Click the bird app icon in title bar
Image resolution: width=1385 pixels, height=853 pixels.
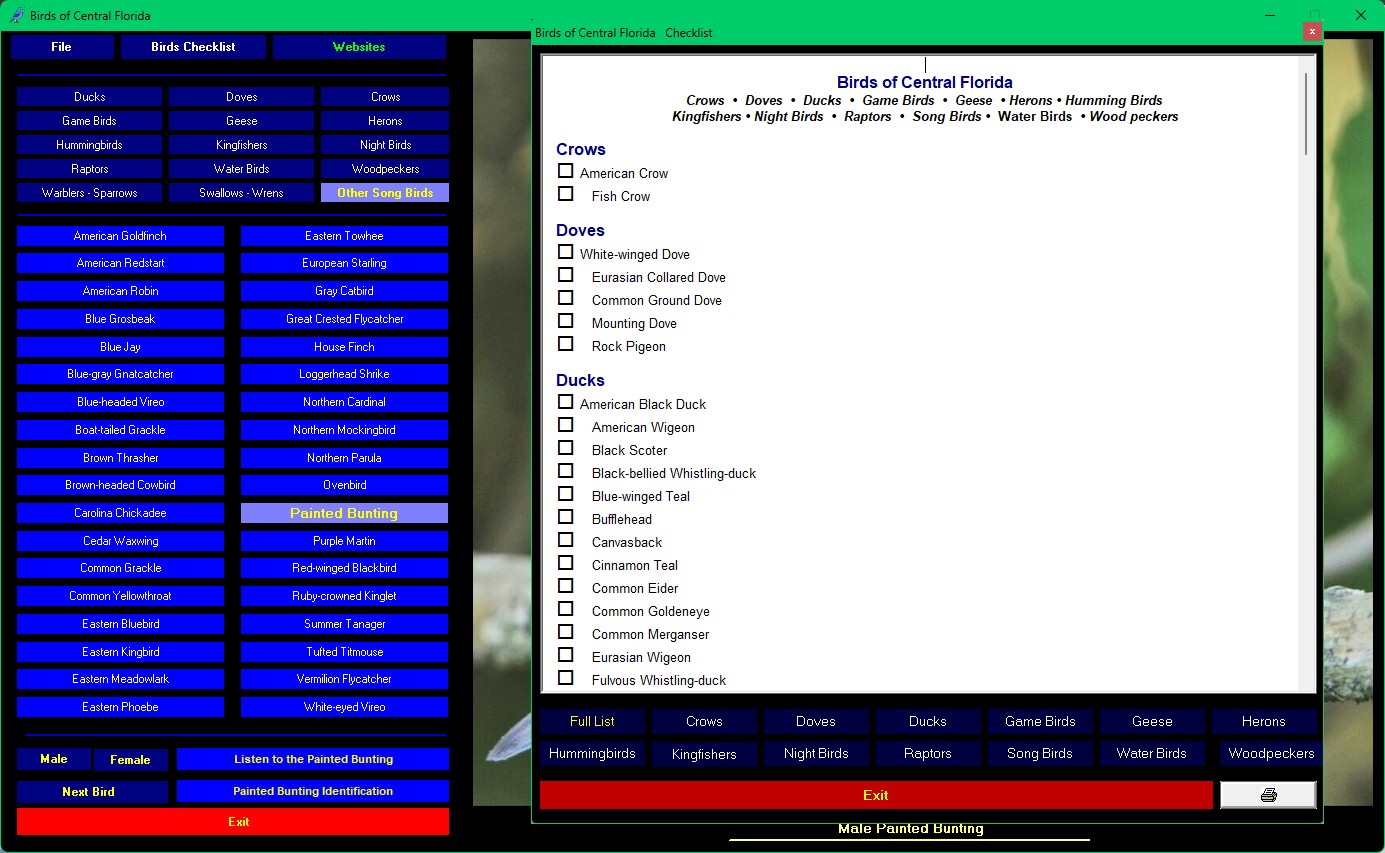coord(16,15)
